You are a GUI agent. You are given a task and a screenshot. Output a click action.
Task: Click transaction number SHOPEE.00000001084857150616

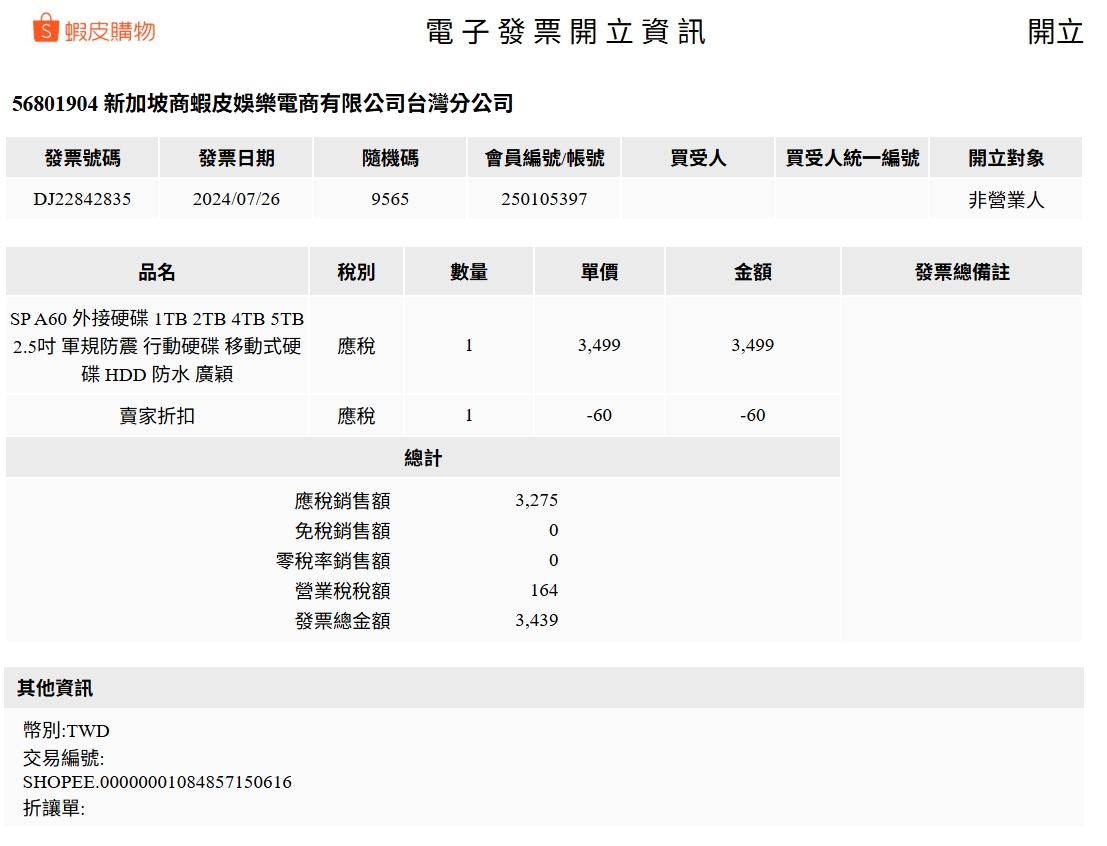coord(157,782)
